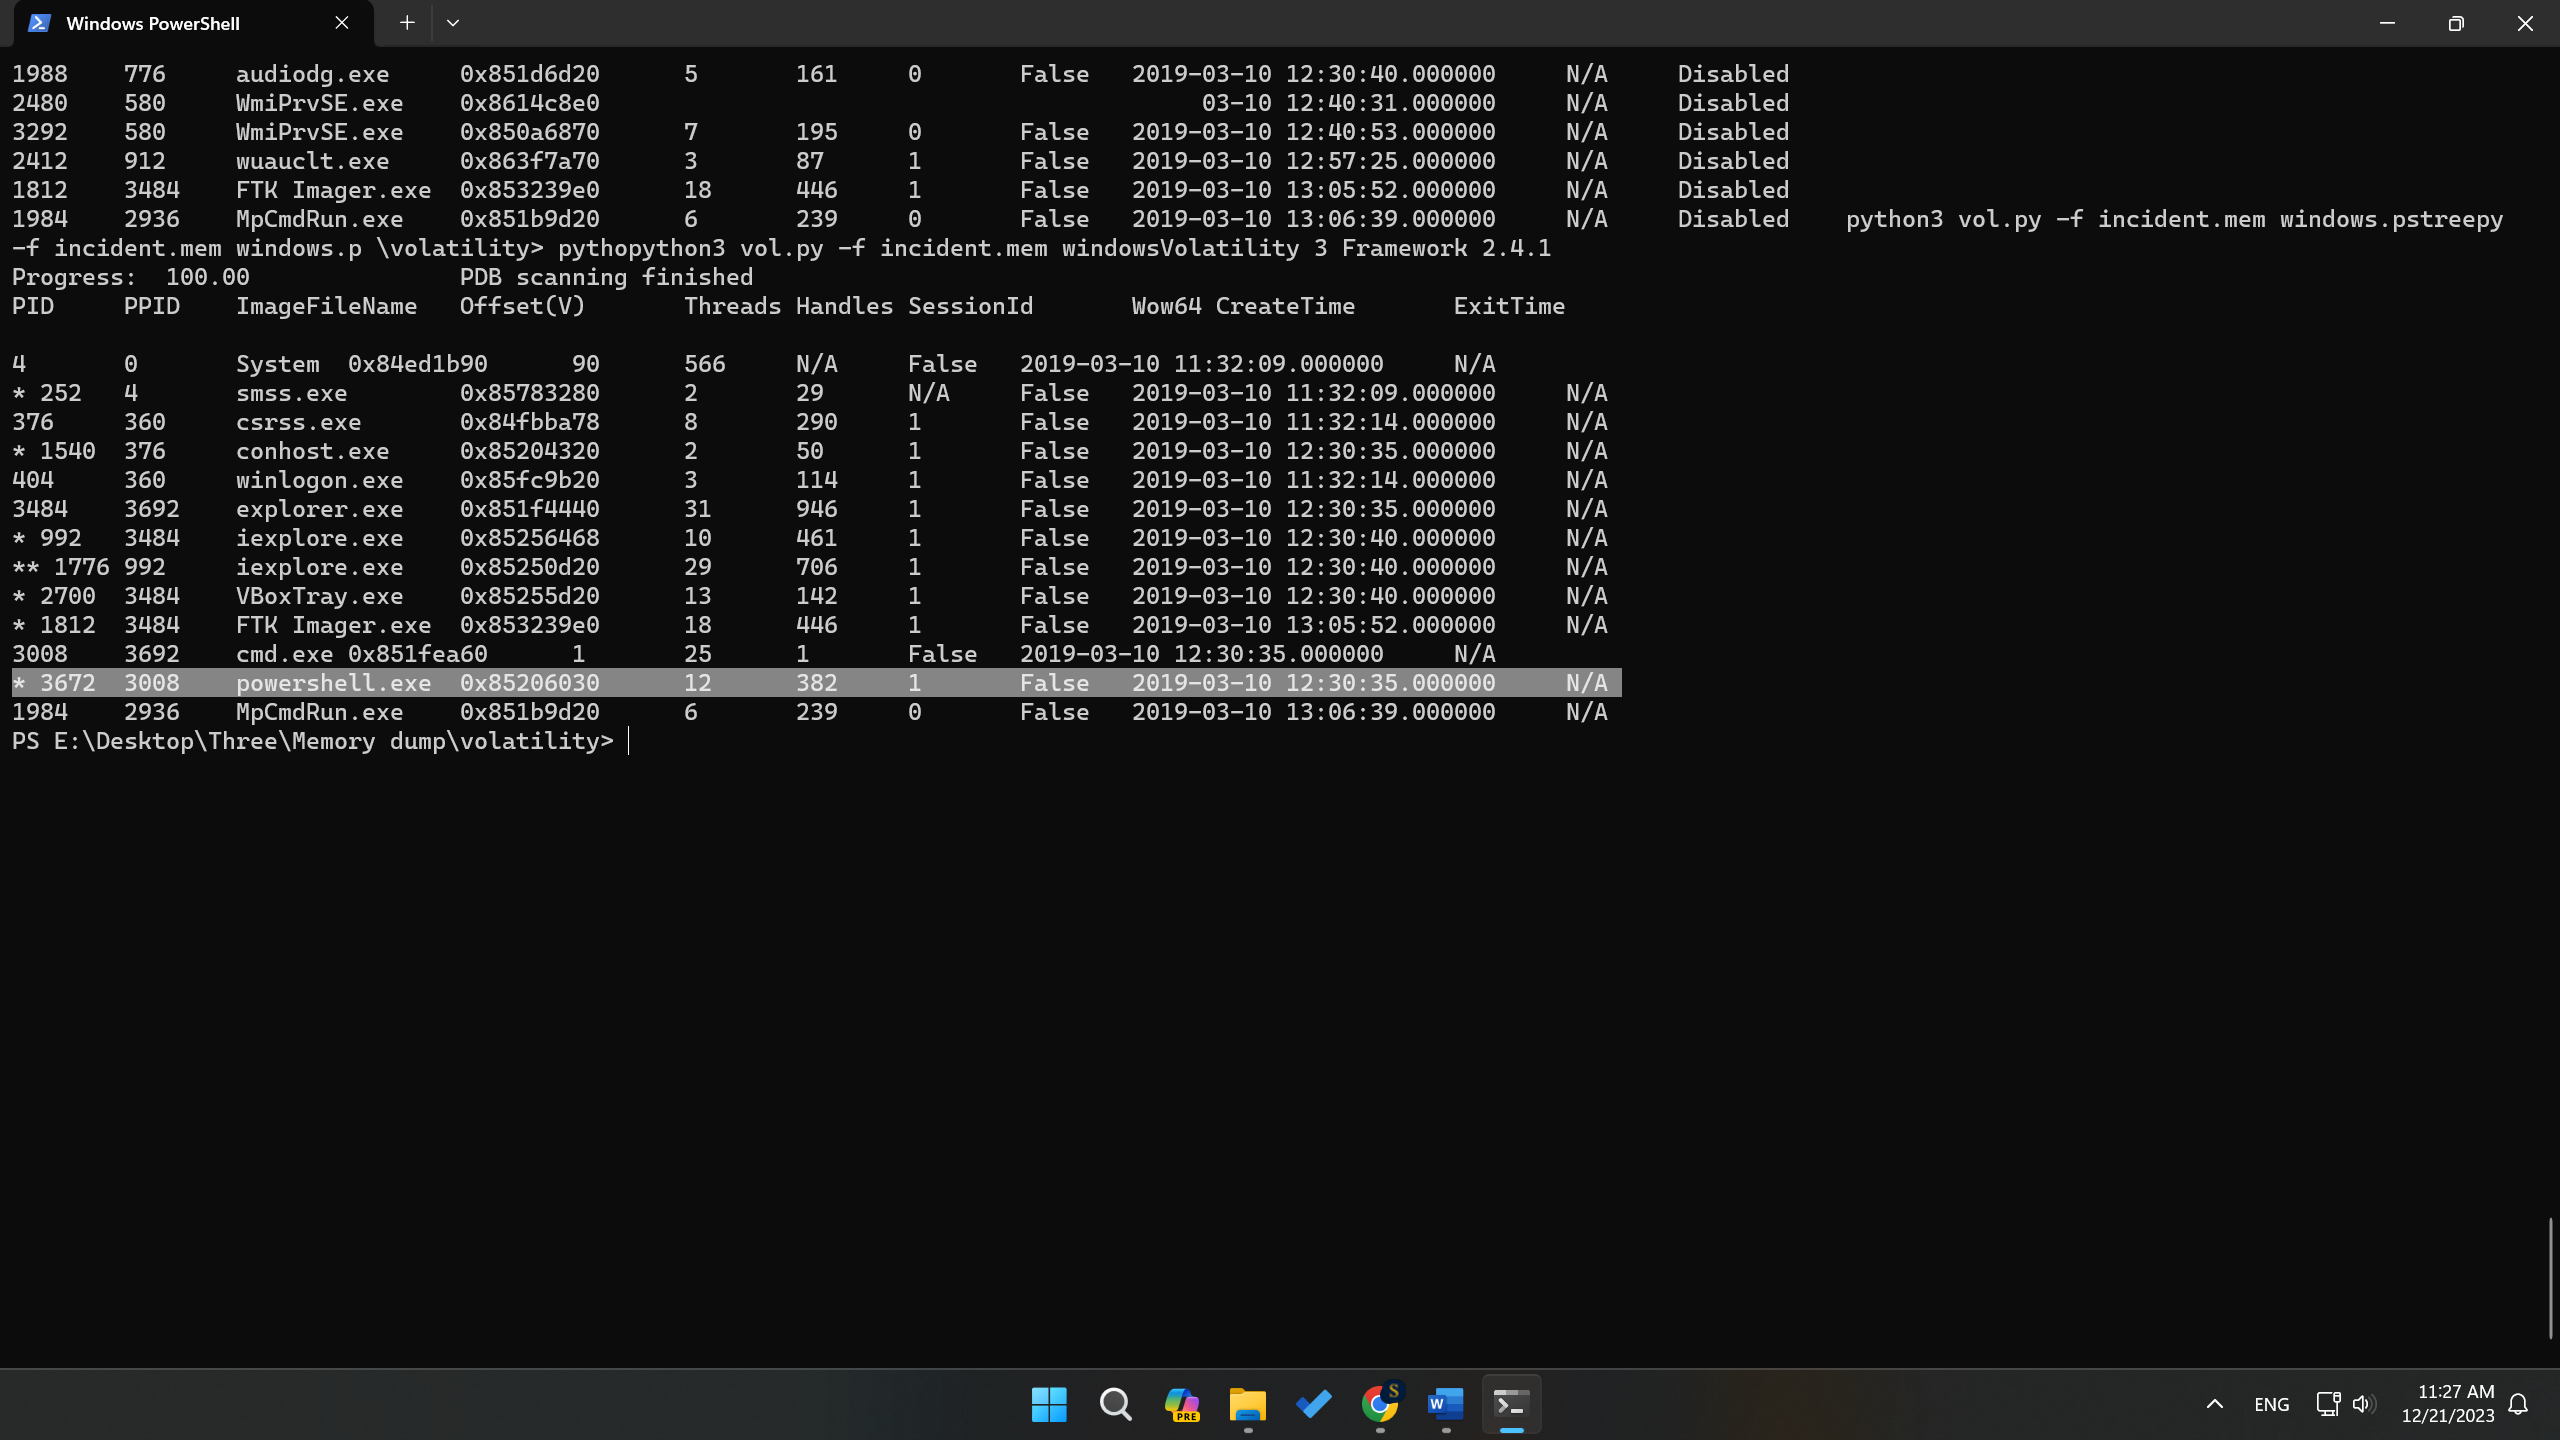Click the Threads column header

(732, 306)
